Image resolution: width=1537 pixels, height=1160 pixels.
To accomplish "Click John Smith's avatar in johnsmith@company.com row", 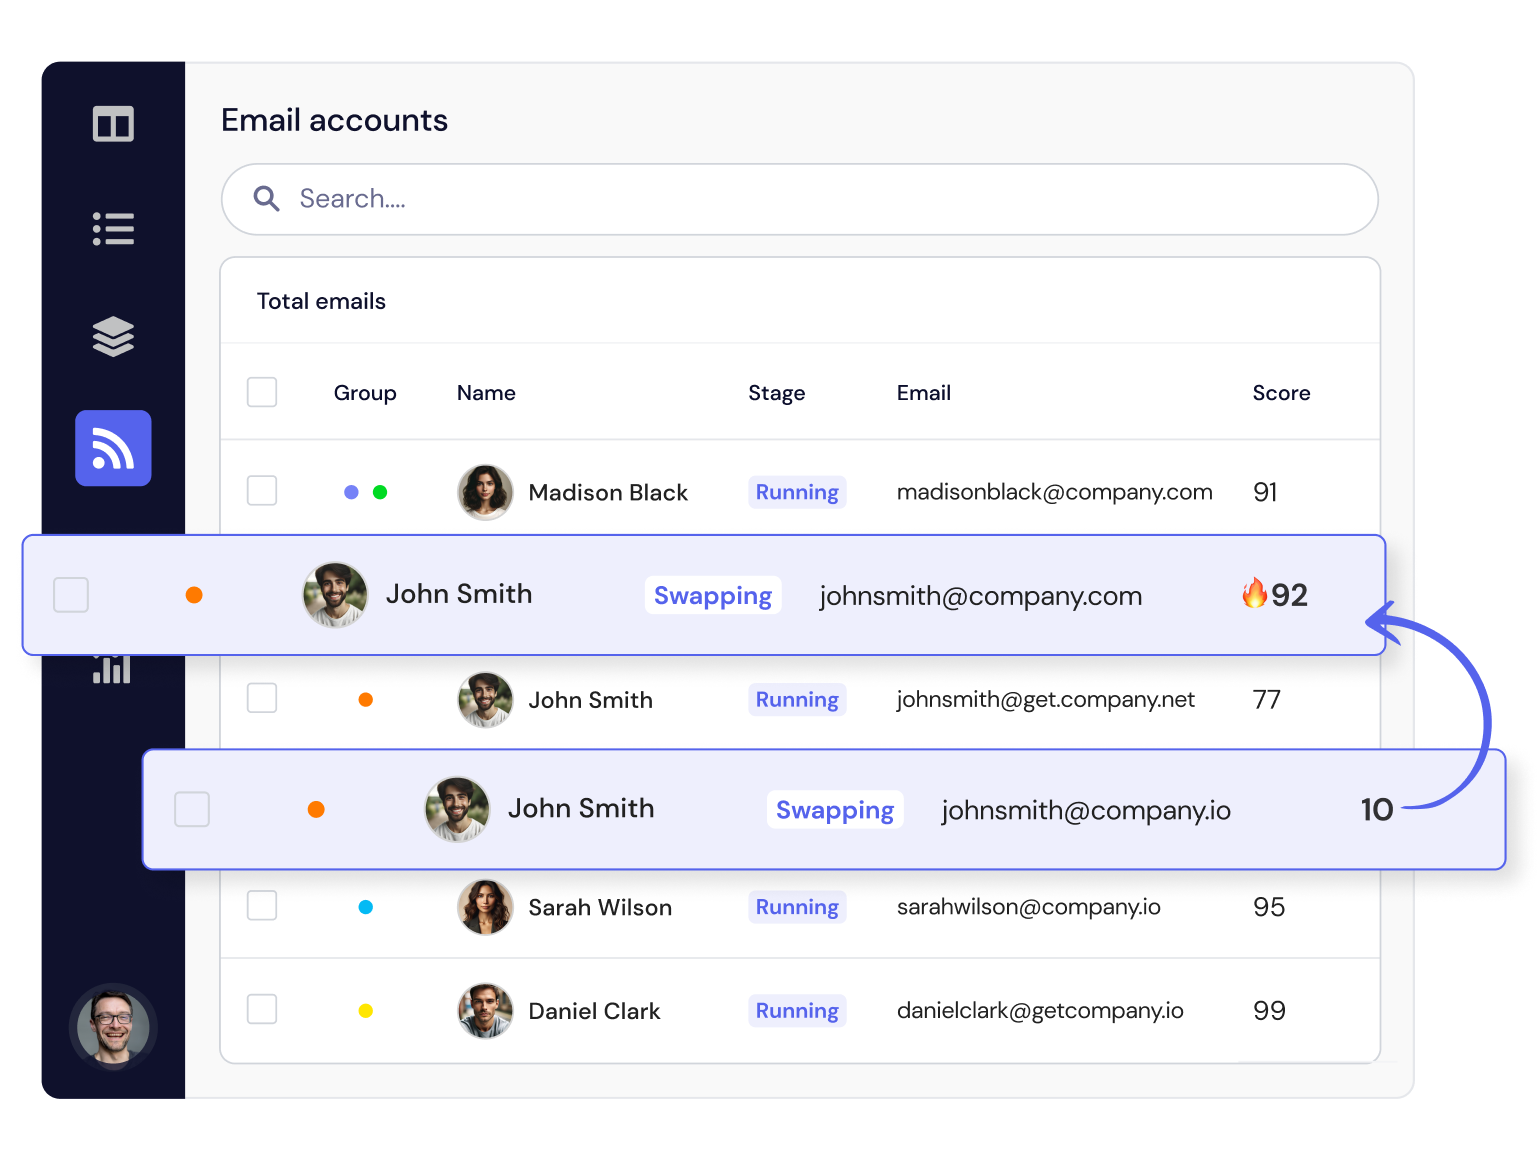I will [x=335, y=595].
